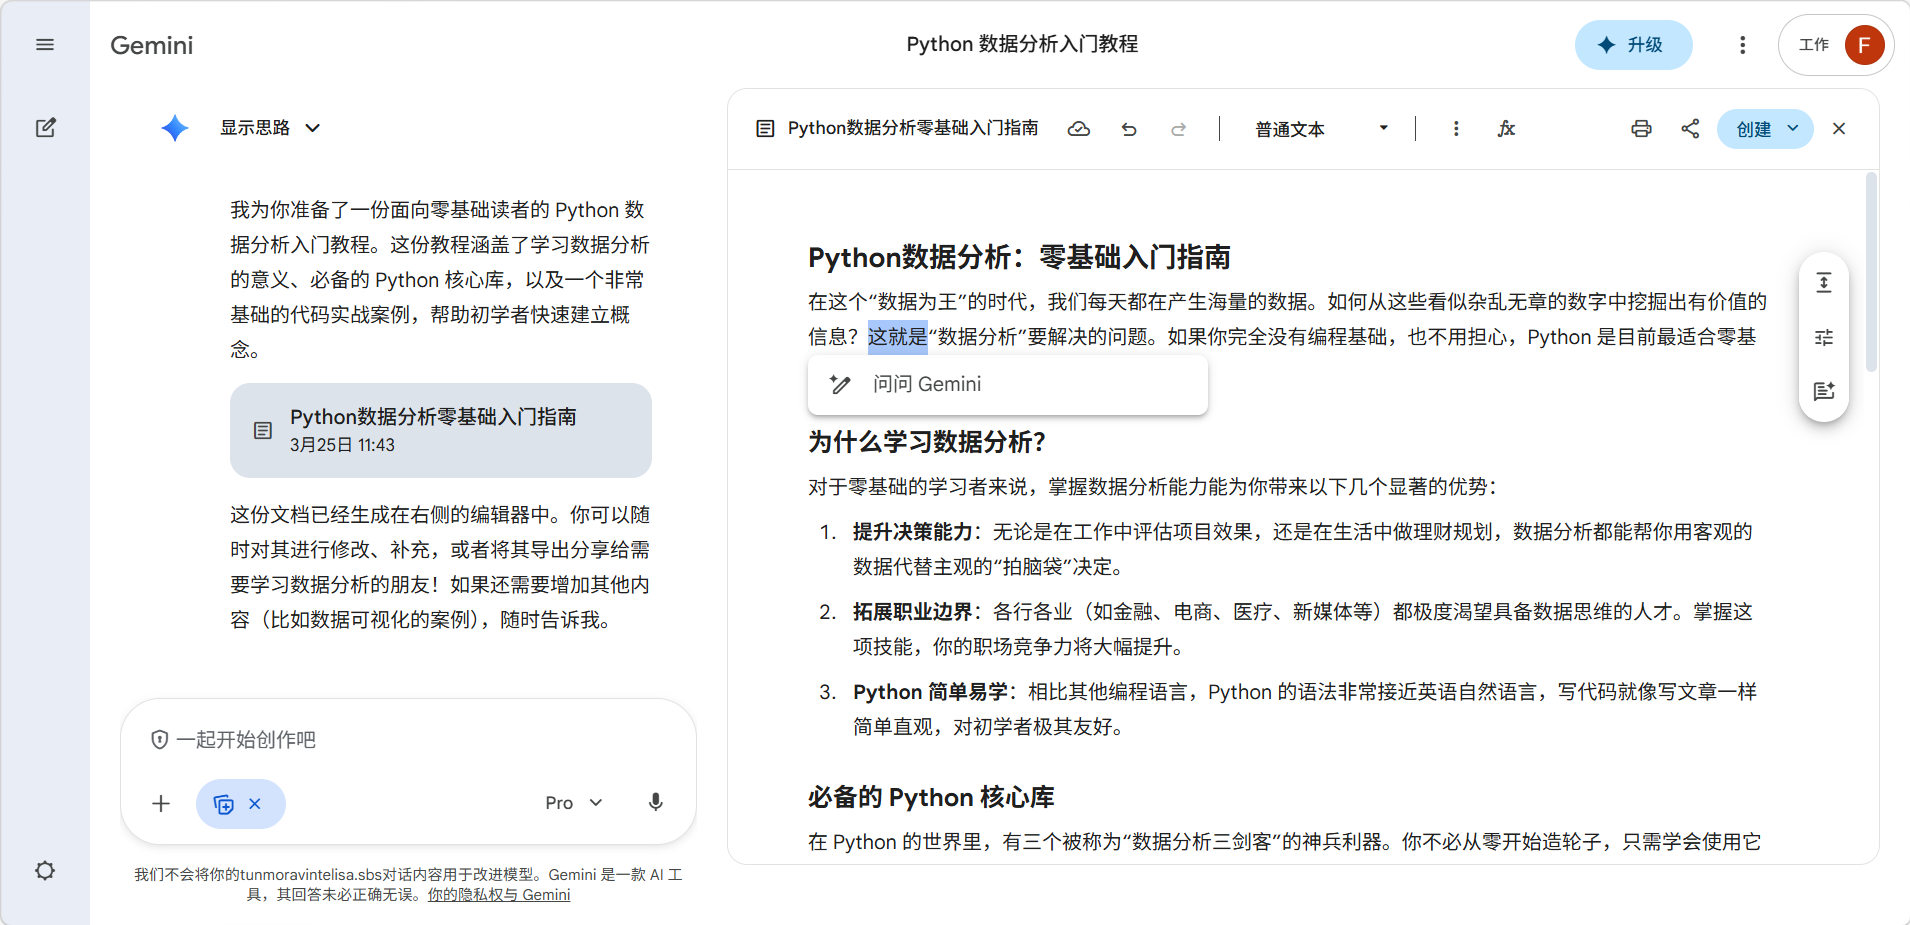
Task: Open the Pro model selector dropdown
Action: [x=573, y=803]
